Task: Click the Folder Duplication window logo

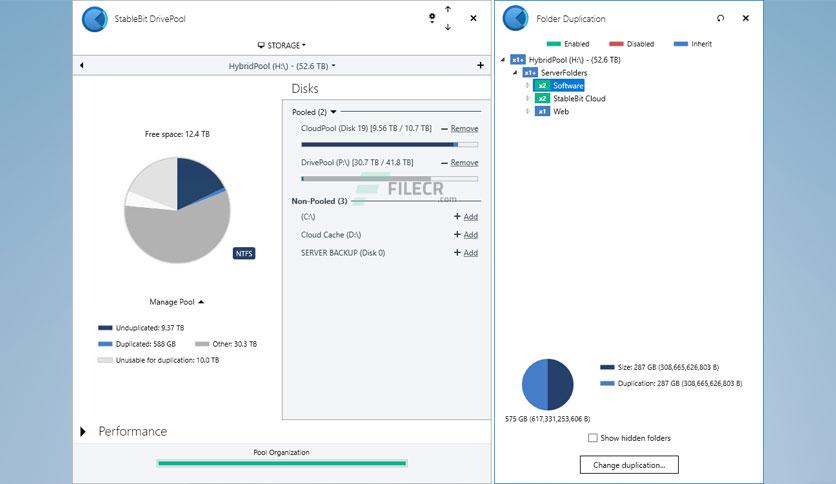Action: point(516,19)
